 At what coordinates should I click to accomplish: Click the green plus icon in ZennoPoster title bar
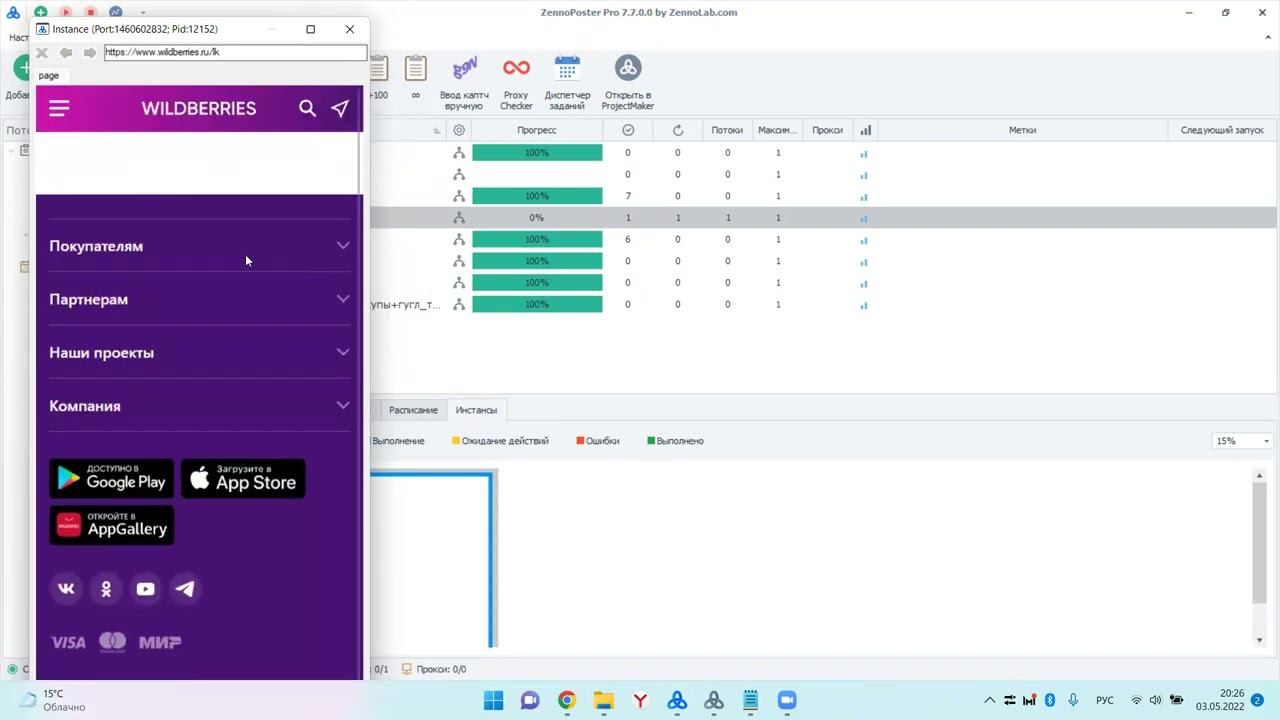(41, 13)
